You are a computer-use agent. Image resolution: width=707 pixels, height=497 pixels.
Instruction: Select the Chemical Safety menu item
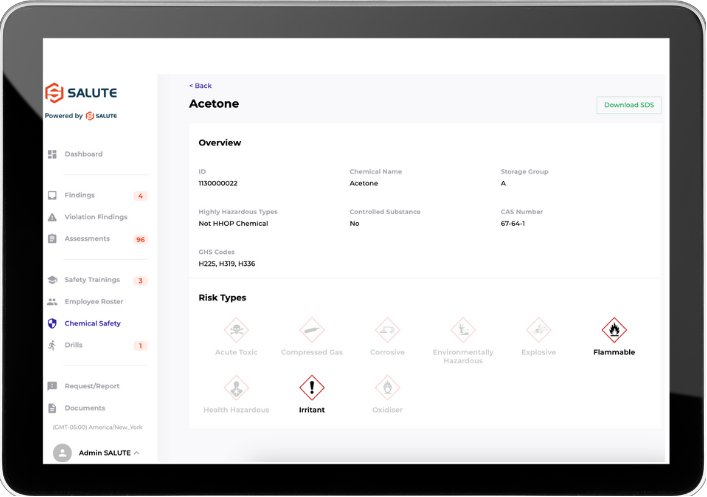coord(92,323)
